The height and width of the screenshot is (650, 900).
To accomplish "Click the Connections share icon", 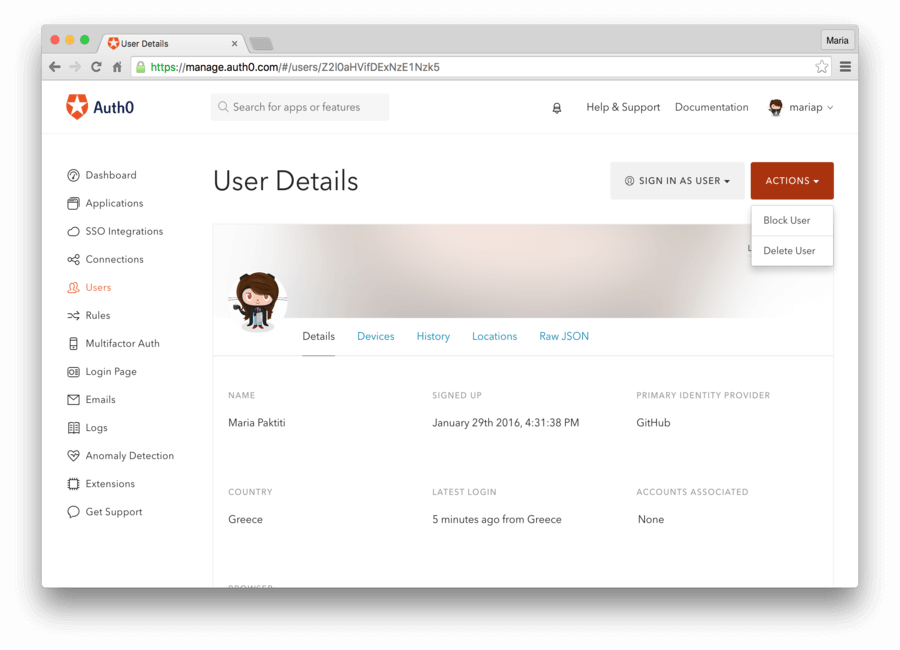I will pos(73,260).
